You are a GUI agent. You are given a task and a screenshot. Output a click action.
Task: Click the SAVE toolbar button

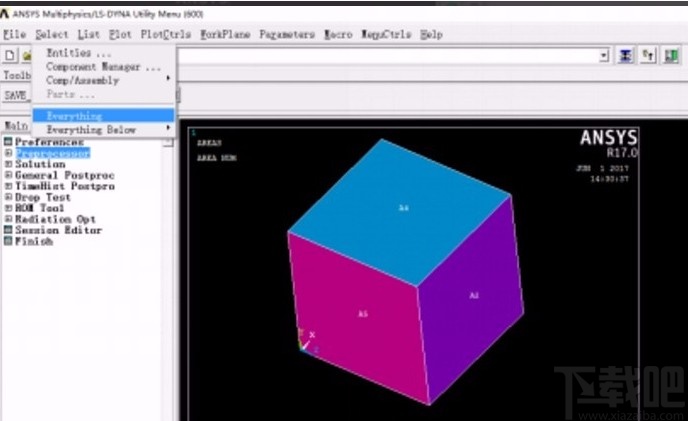[16, 95]
